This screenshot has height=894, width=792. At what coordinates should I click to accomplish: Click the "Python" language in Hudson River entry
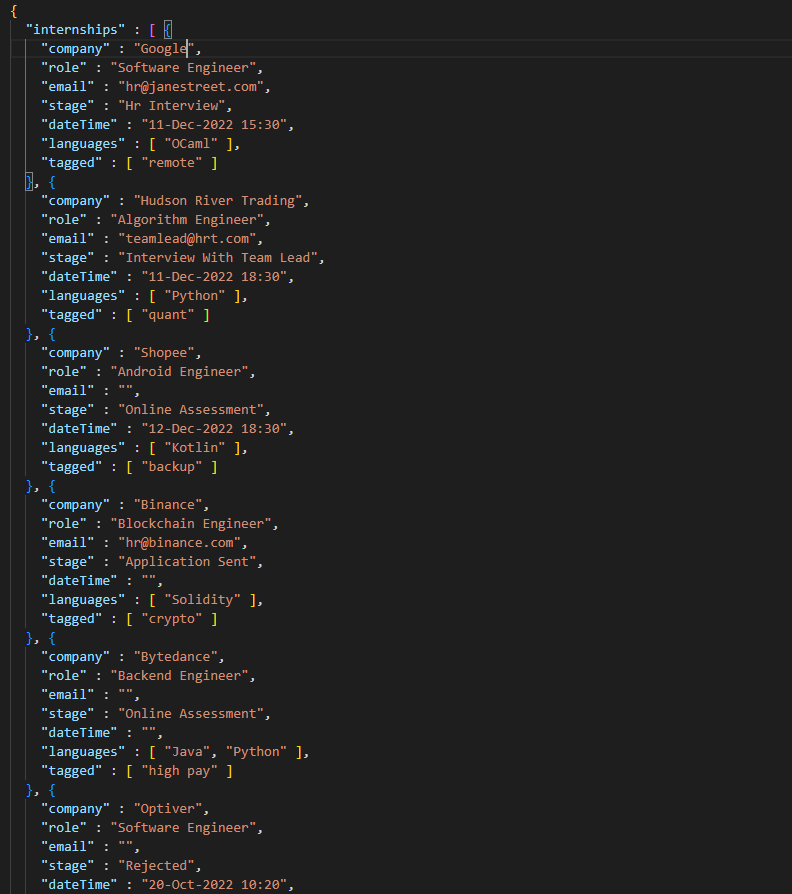tap(195, 295)
